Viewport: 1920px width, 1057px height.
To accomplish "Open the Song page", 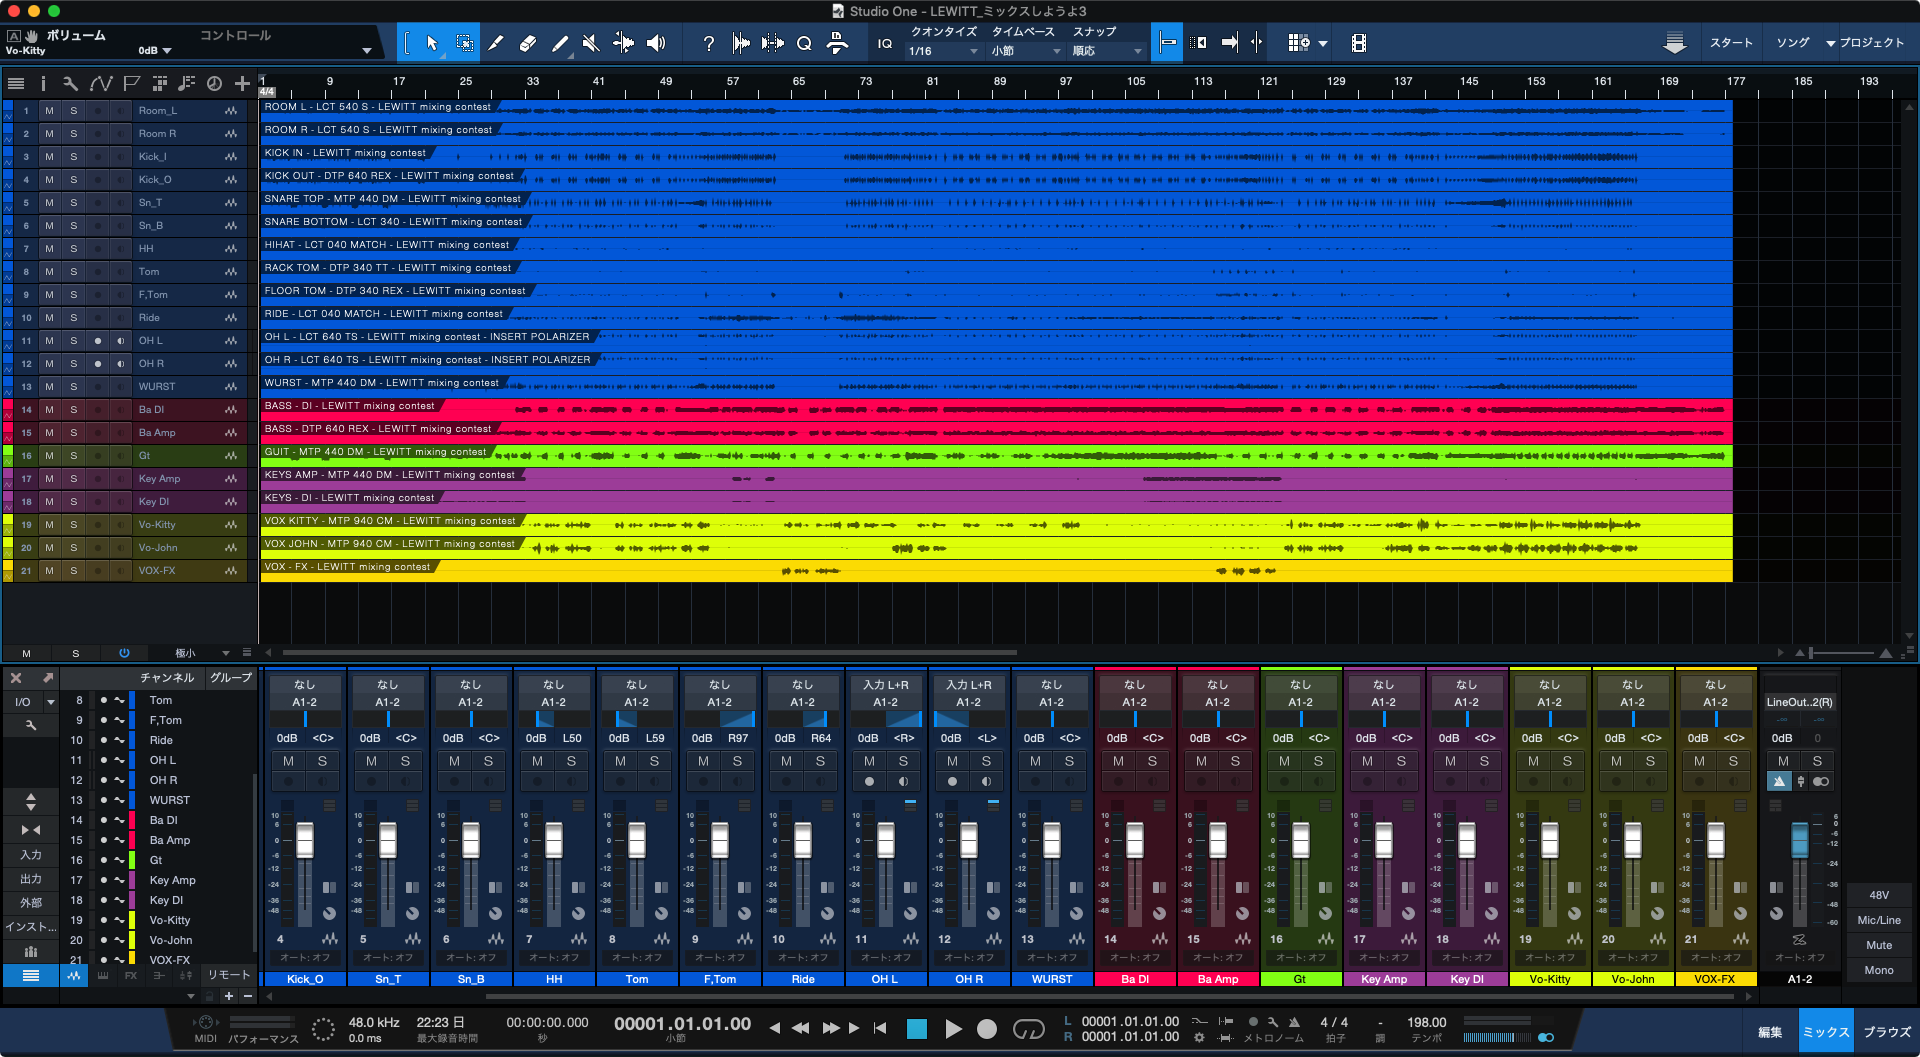I will tap(1793, 43).
